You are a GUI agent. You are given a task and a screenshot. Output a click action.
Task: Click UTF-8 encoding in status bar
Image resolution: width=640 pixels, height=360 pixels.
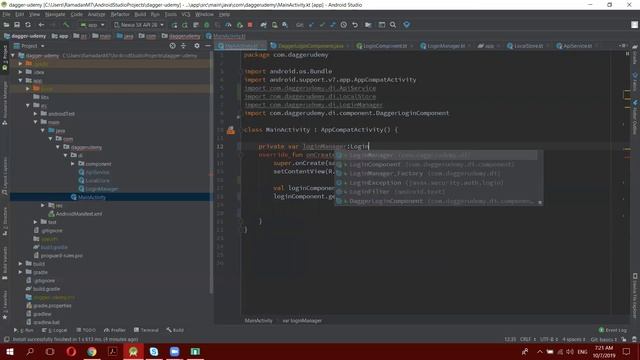(549, 339)
